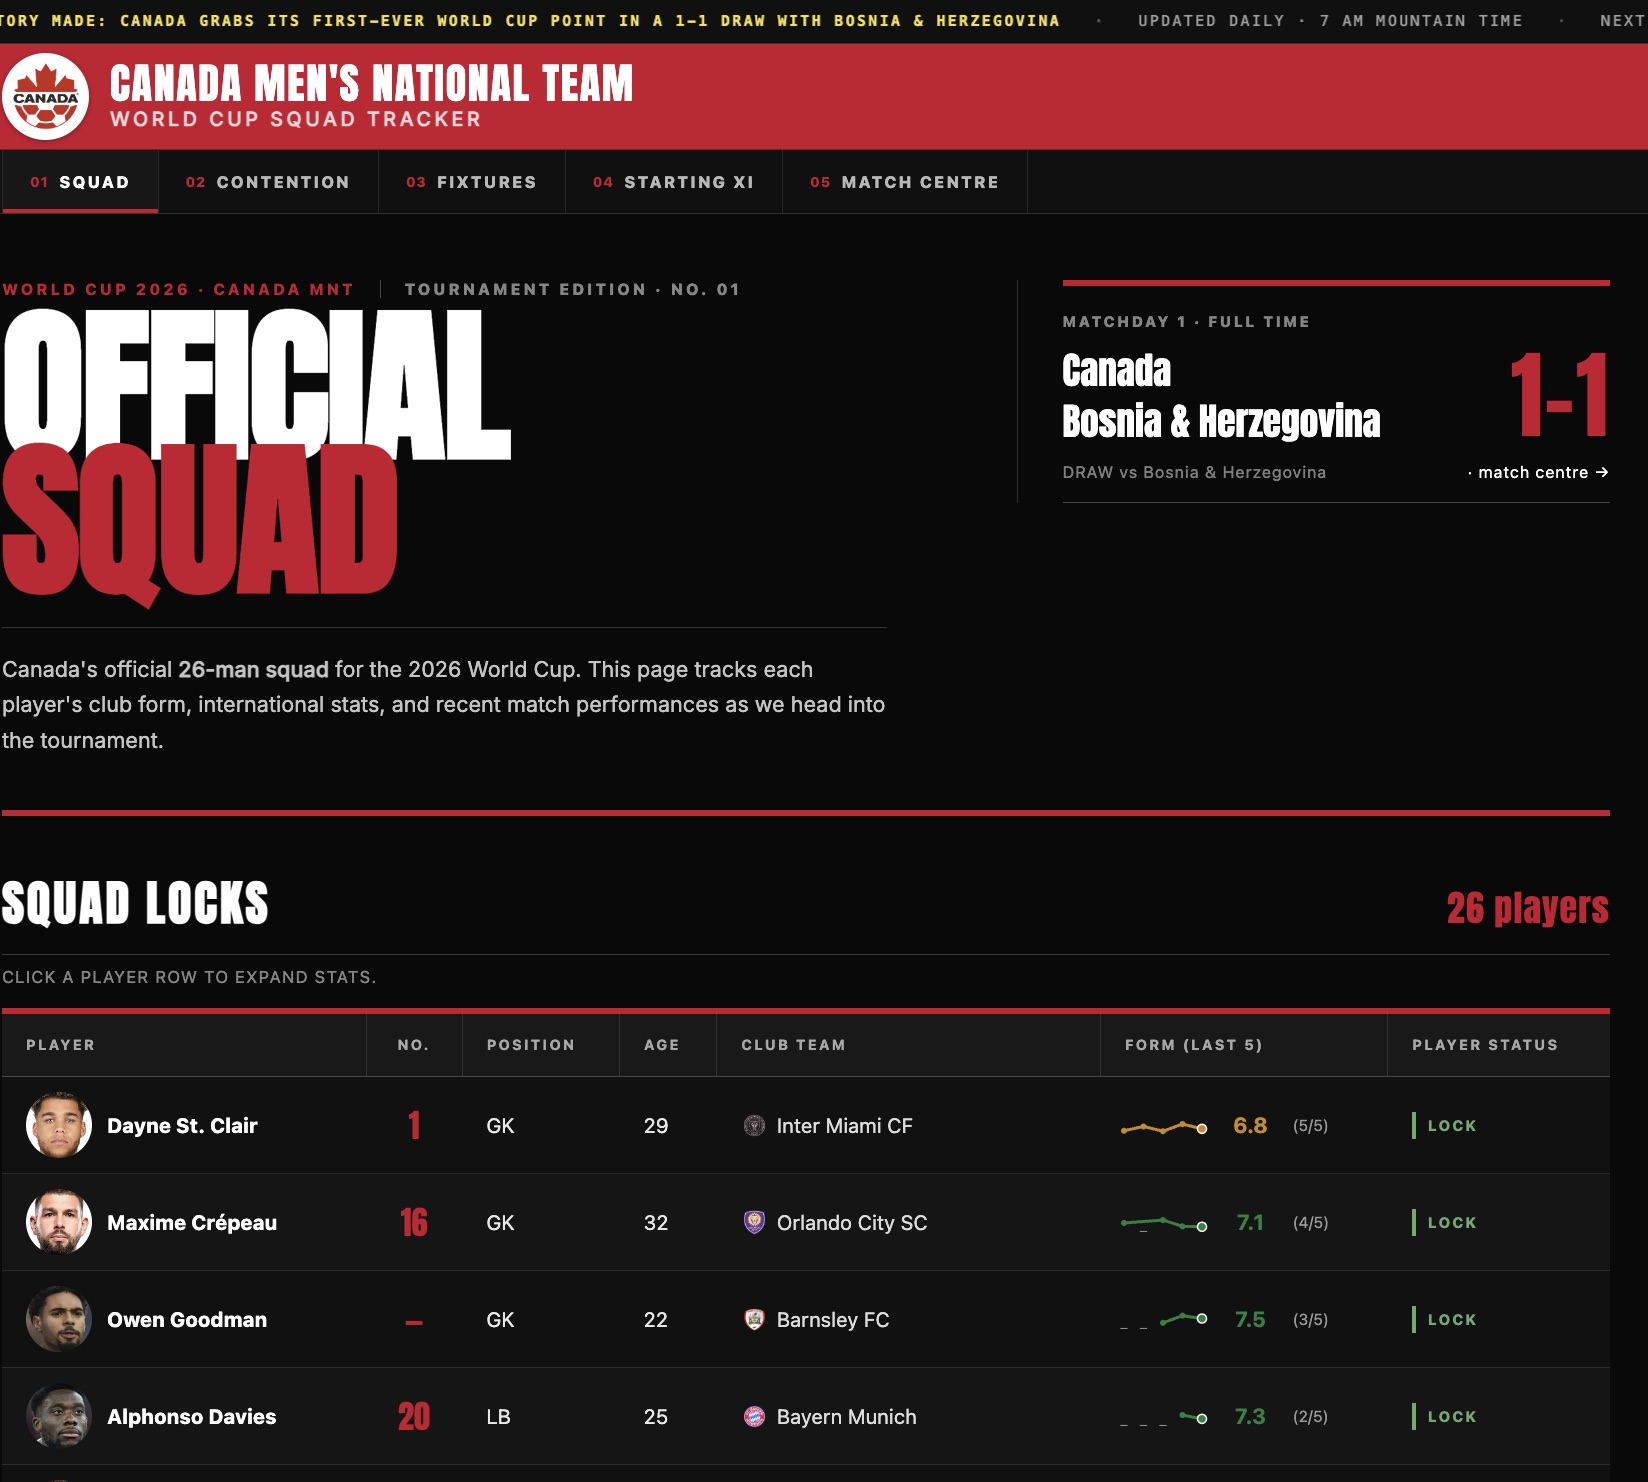
Task: Open the Match Centre tab
Action: coord(905,182)
